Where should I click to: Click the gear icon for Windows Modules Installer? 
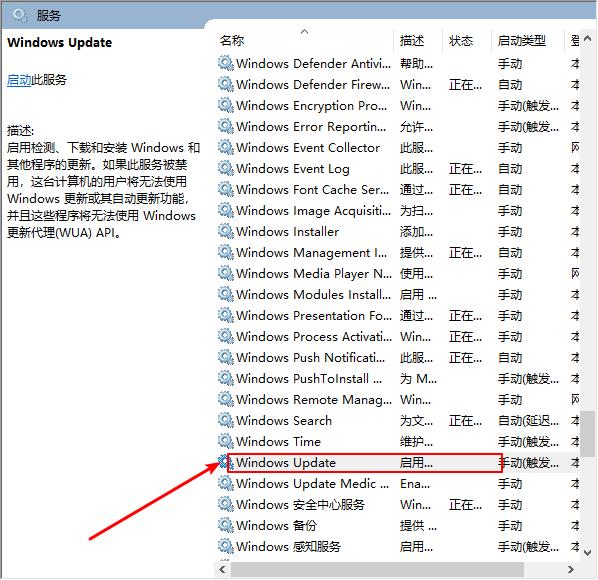click(x=226, y=294)
